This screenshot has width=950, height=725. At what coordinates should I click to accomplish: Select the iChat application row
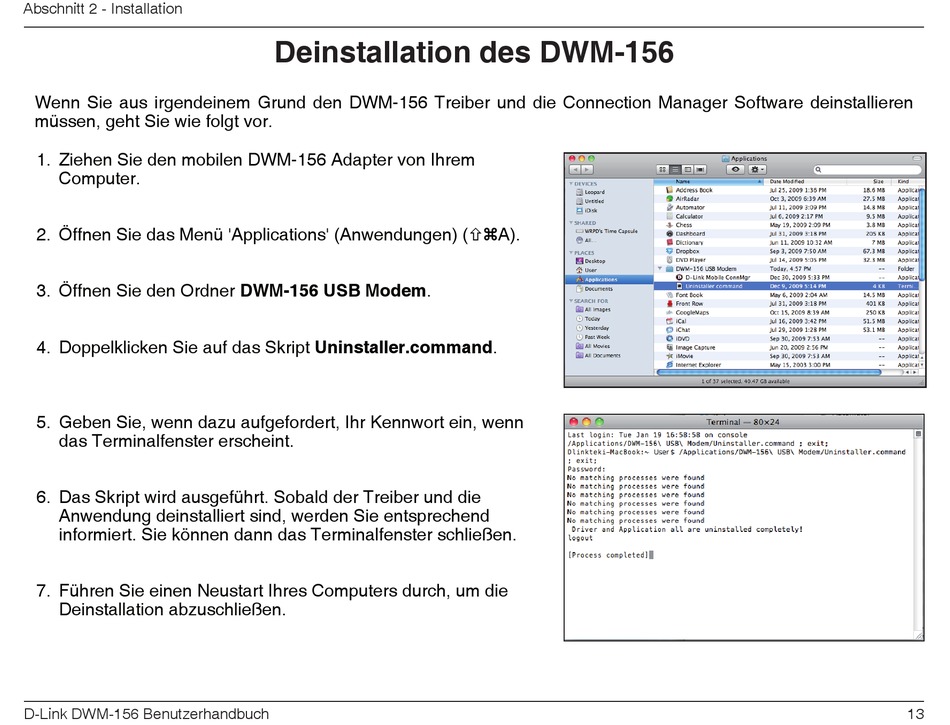[x=787, y=330]
